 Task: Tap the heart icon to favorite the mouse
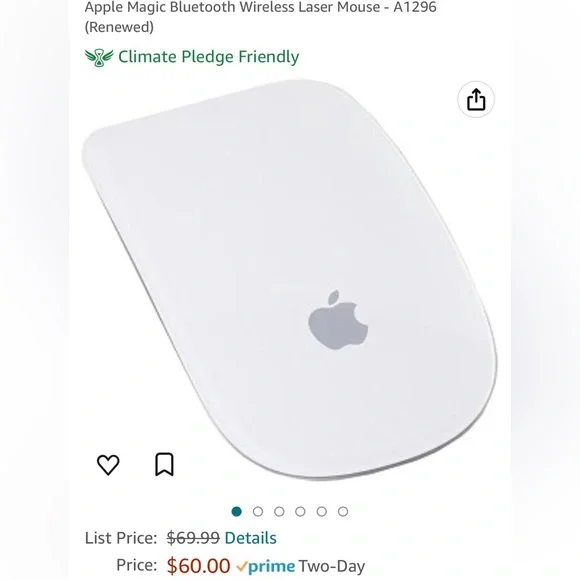pyautogui.click(x=108, y=464)
